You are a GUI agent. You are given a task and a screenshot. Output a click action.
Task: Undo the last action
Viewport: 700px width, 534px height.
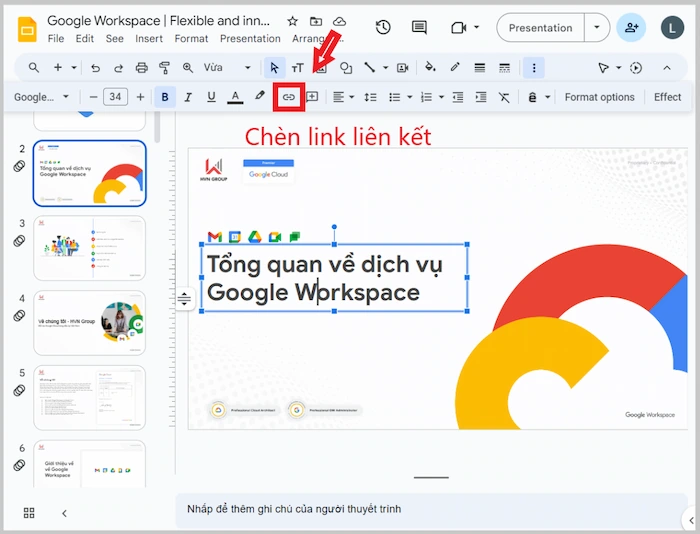[95, 68]
